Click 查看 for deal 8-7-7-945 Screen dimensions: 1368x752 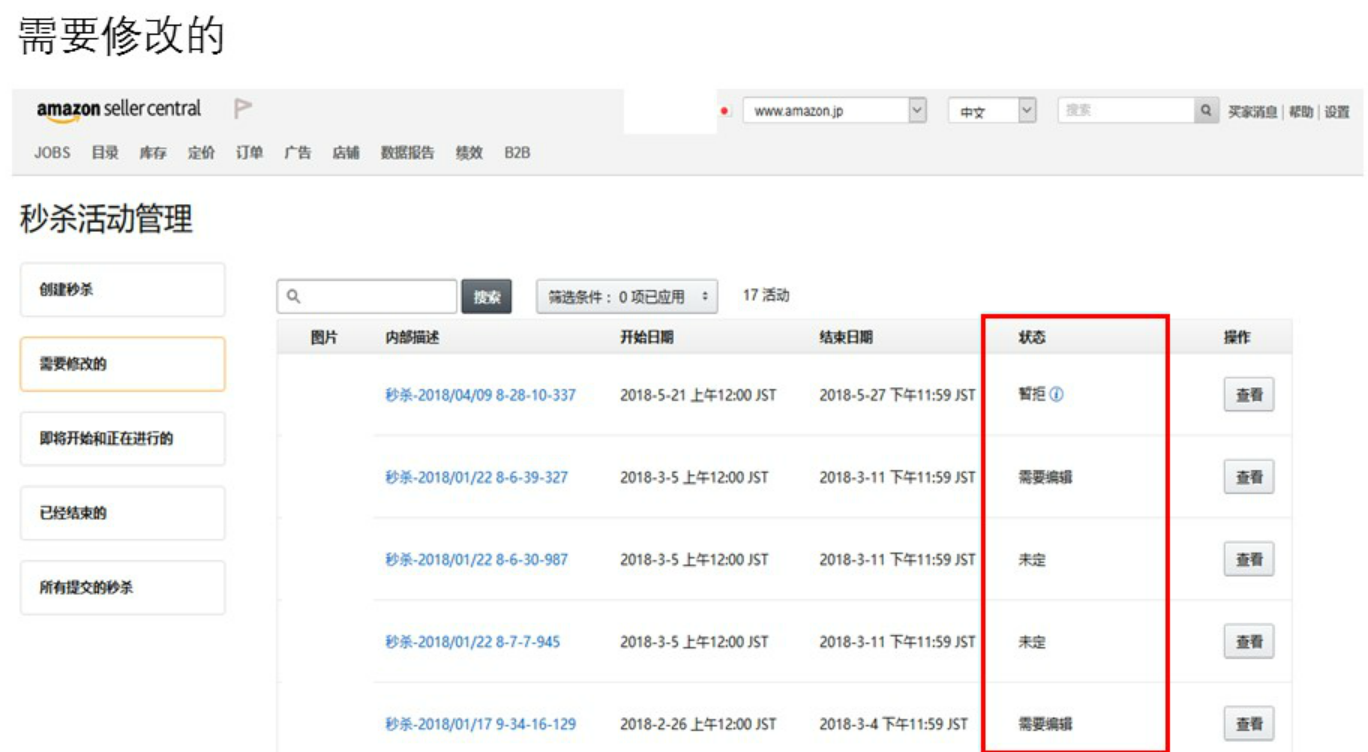(x=1249, y=641)
